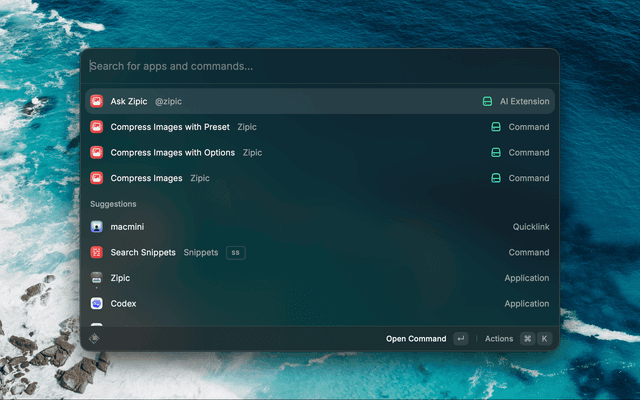Click the @zipic alias text

pos(168,102)
